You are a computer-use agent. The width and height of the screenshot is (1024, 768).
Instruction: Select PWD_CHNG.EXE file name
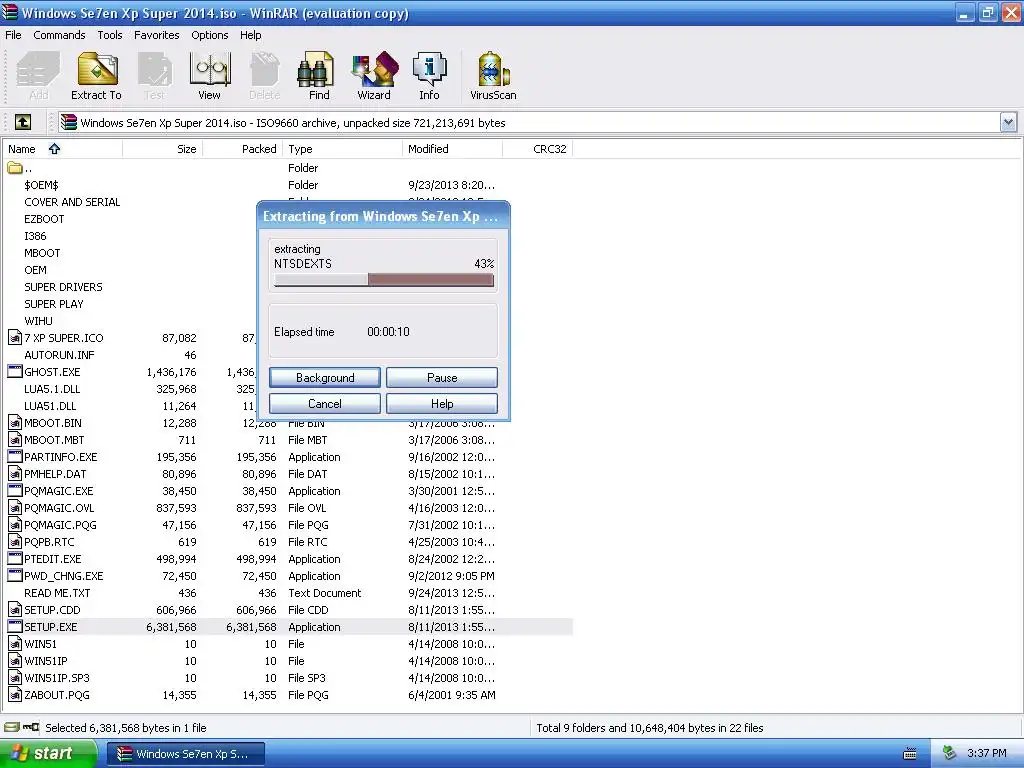(63, 575)
